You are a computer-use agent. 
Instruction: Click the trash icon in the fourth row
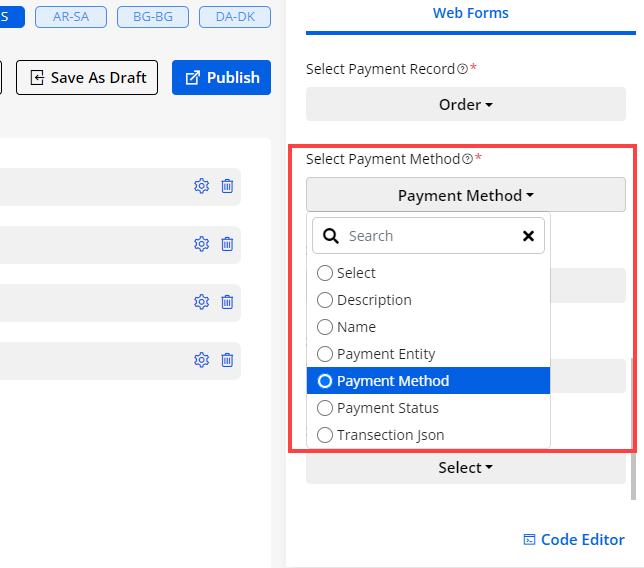tap(227, 360)
